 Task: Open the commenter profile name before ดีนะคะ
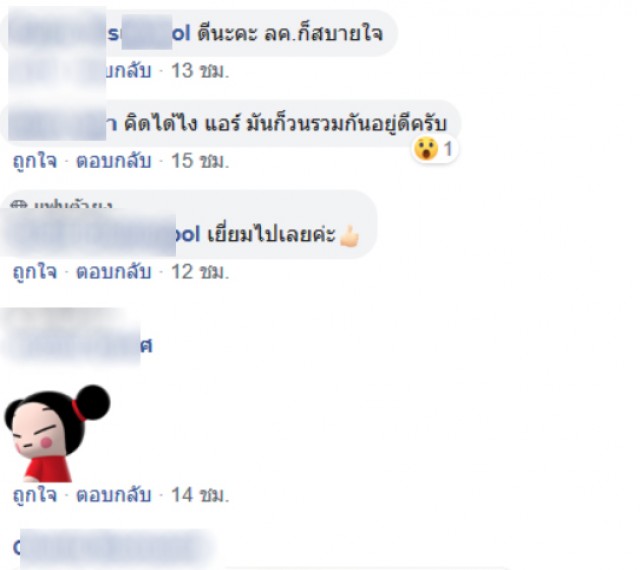99,33
